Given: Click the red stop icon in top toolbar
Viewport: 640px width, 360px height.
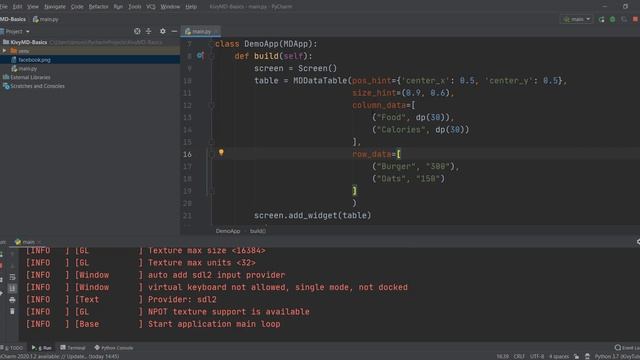Looking at the screenshot, I should coord(635,19).
